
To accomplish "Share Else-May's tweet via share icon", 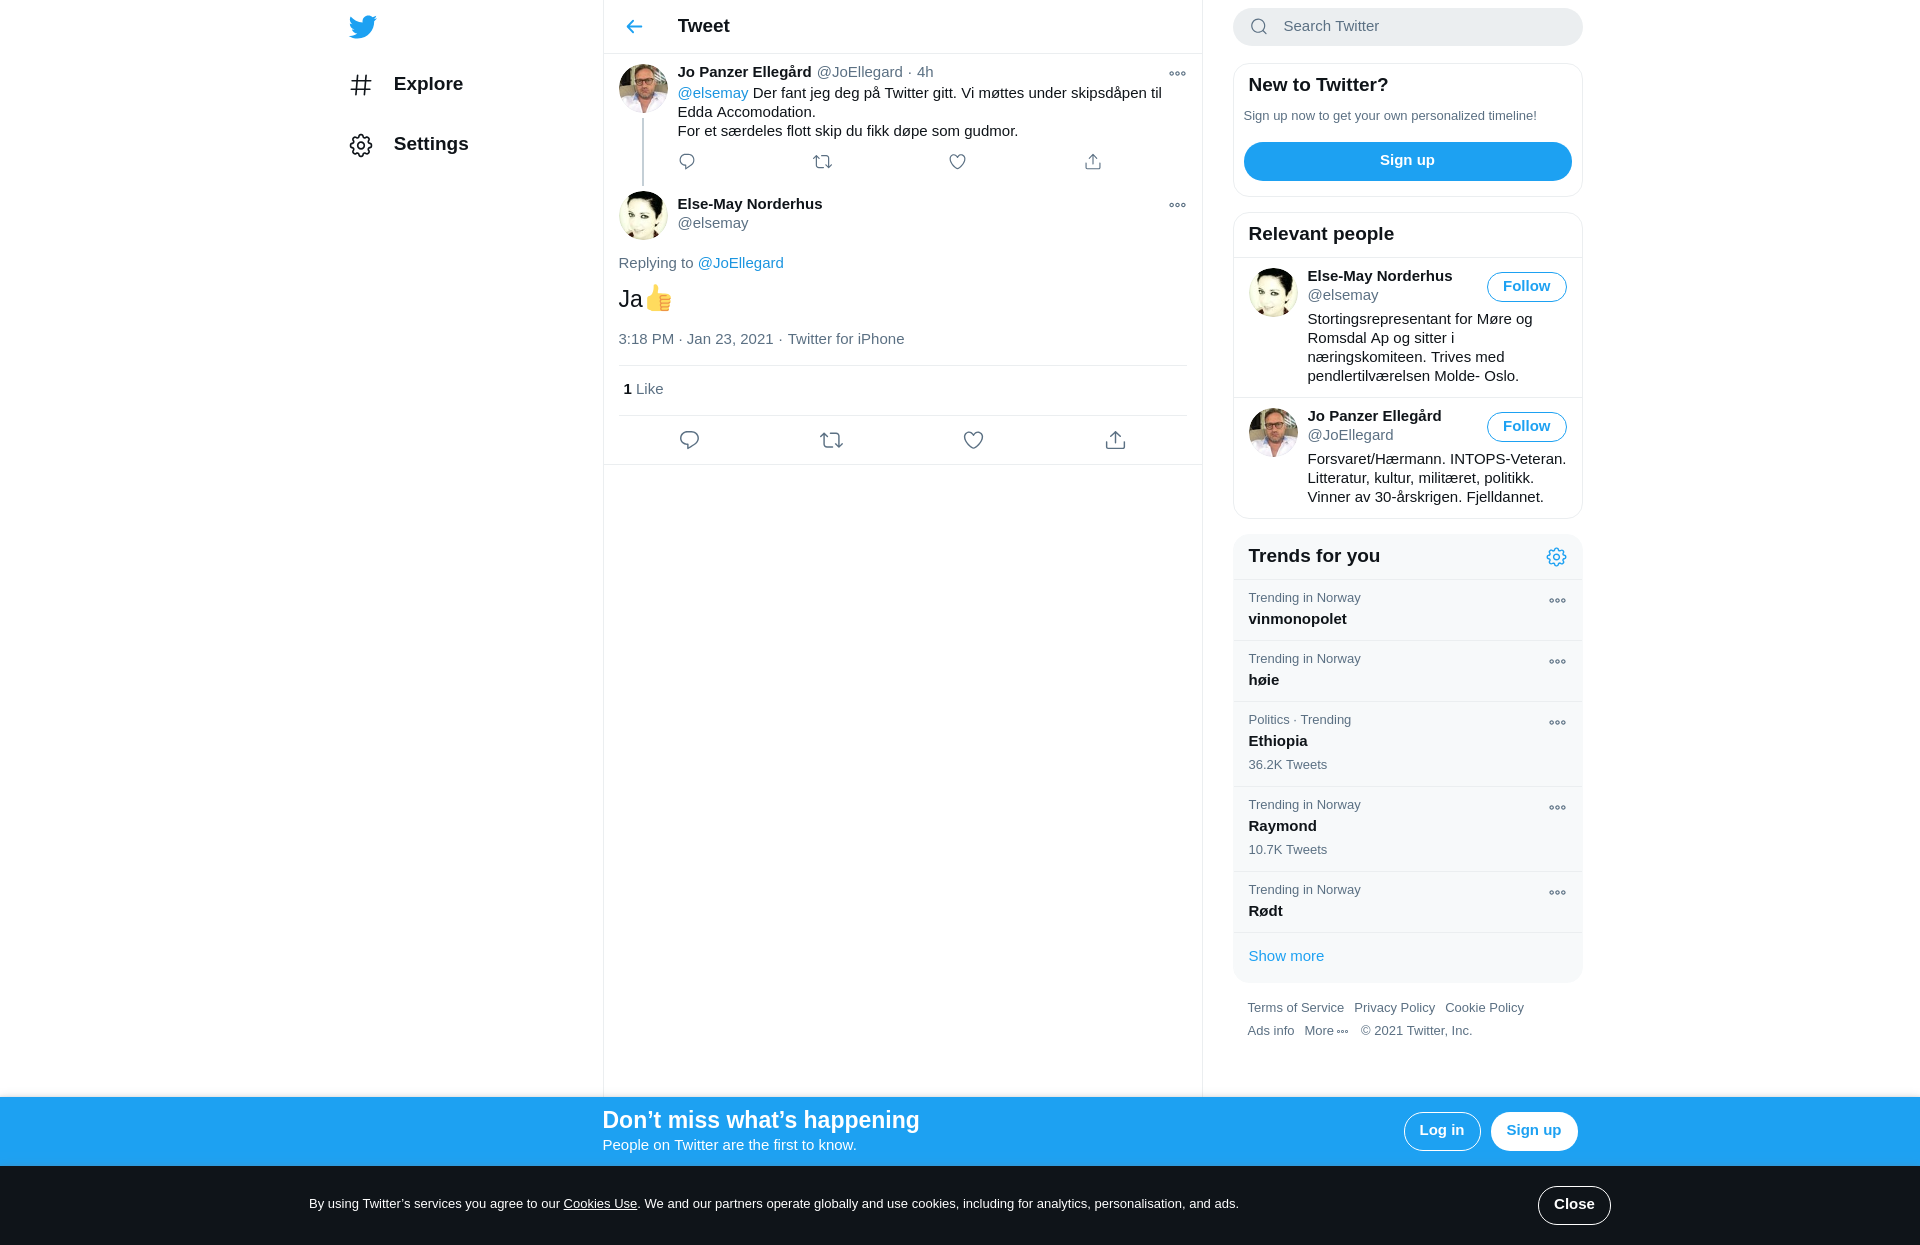I will click(x=1115, y=440).
